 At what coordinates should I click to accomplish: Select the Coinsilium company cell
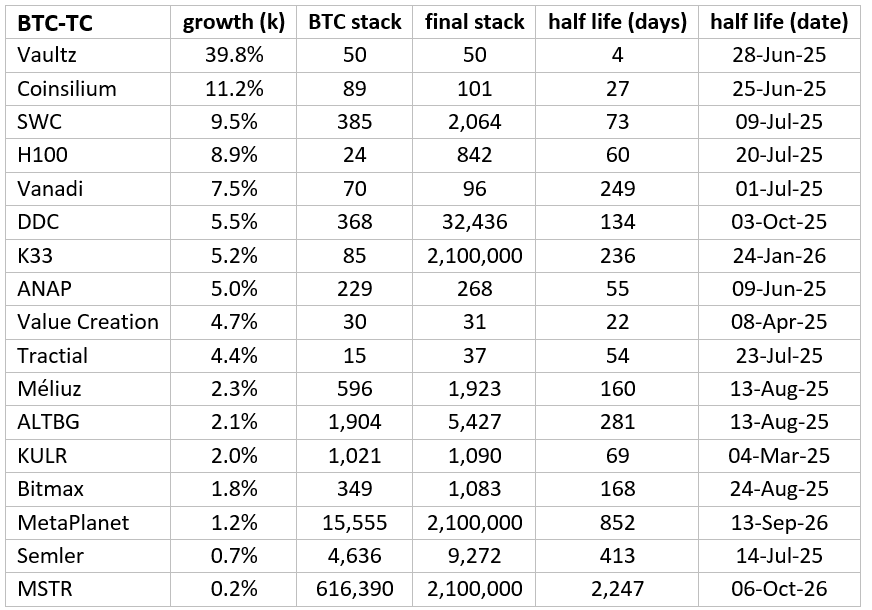click(x=67, y=89)
